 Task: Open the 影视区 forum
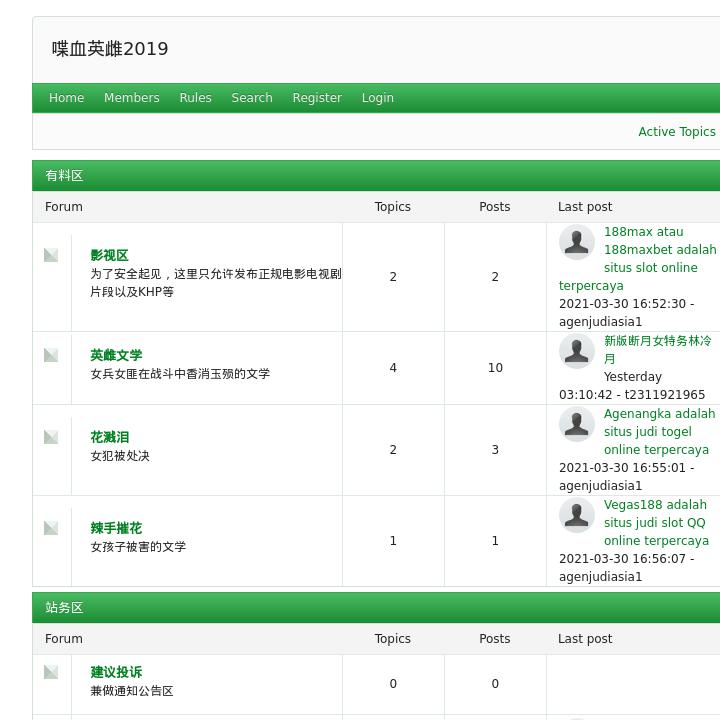pos(109,256)
